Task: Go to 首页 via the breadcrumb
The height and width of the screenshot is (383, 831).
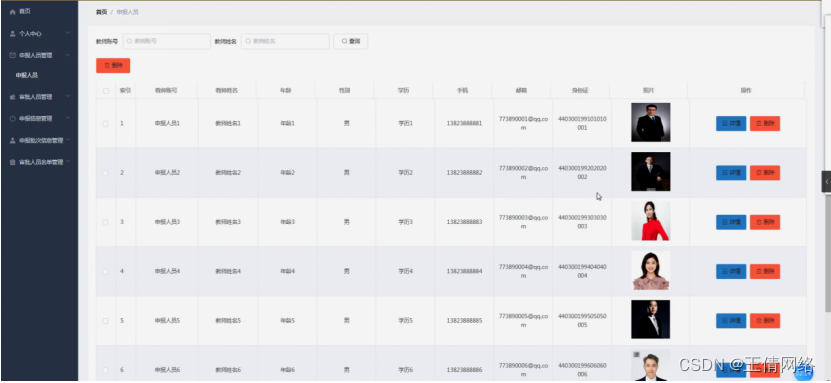Action: coord(101,12)
